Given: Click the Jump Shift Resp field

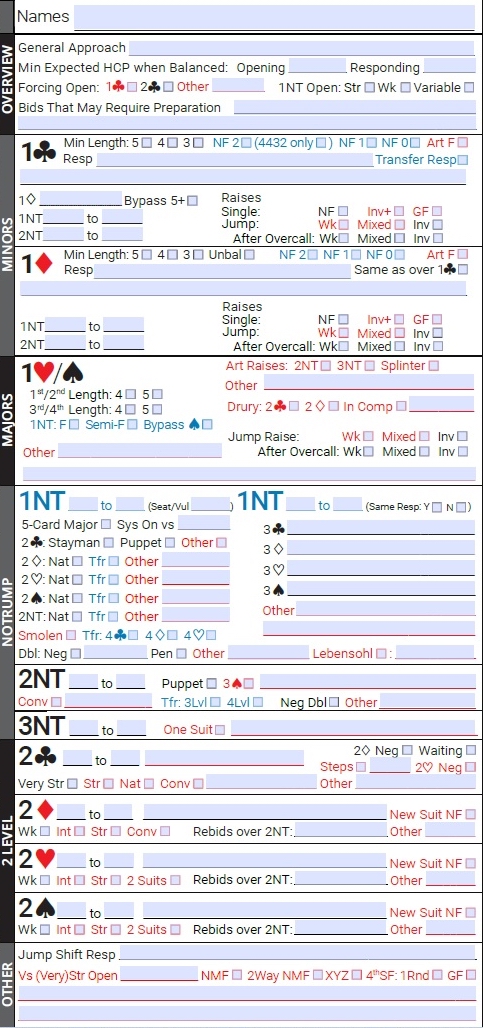Looking at the screenshot, I should coord(297,953).
